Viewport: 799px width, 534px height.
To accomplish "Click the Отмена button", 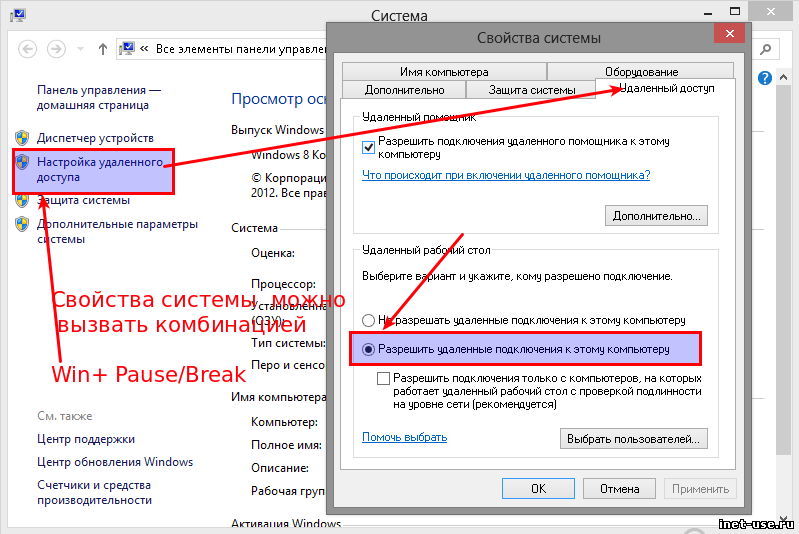I will [619, 489].
